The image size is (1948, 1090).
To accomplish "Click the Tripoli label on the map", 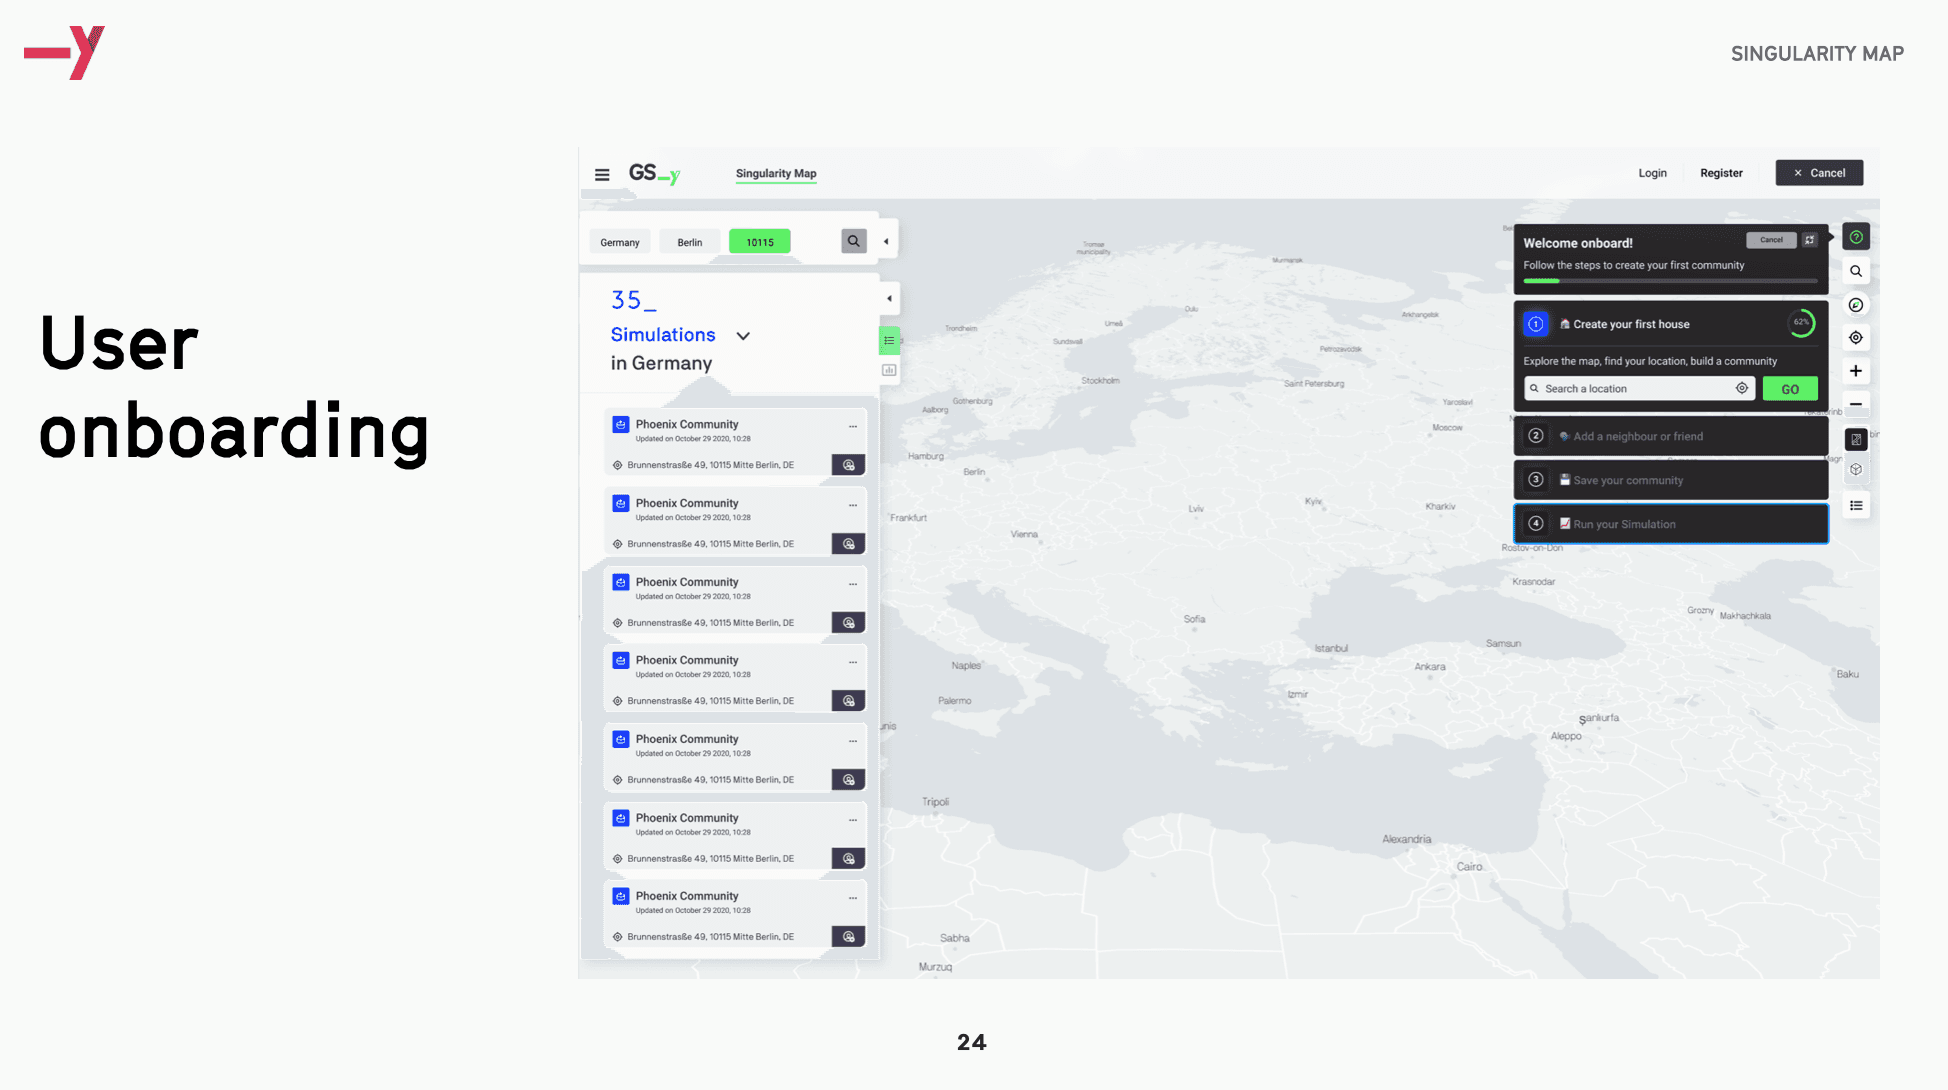I will click(935, 802).
